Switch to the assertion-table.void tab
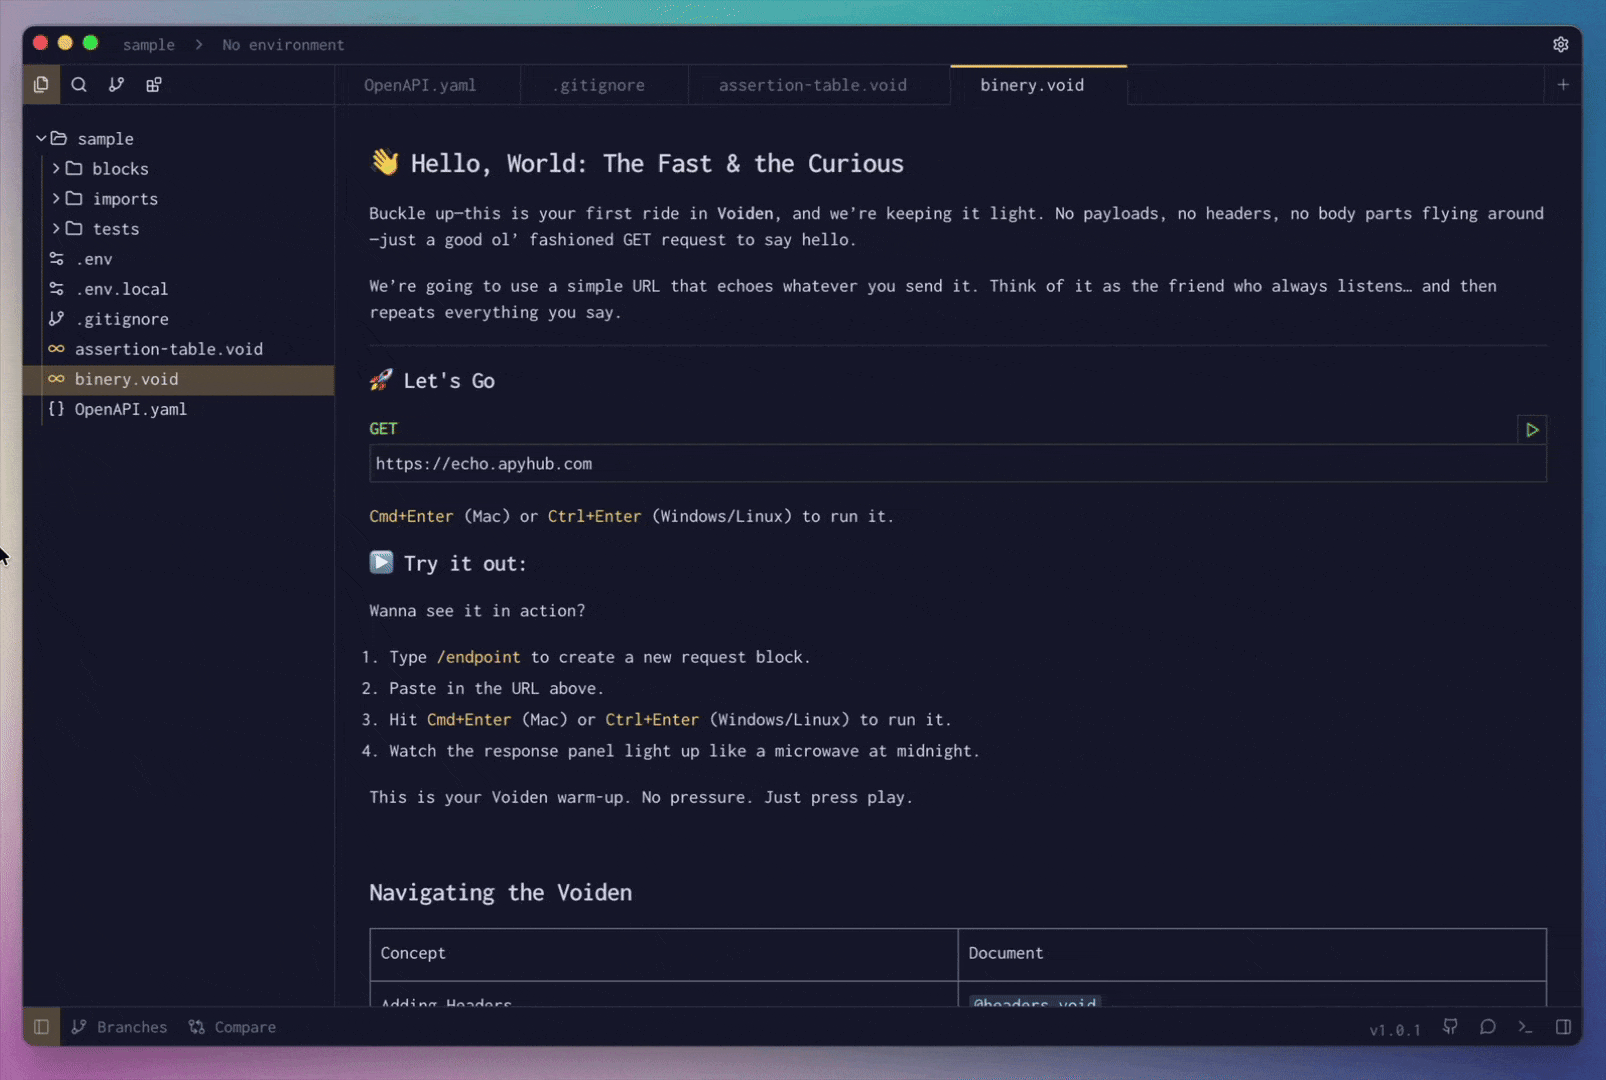The height and width of the screenshot is (1080, 1606). pyautogui.click(x=812, y=85)
